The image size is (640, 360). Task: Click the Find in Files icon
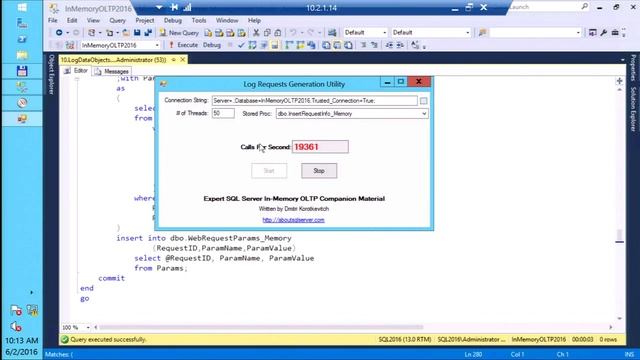point(482,33)
